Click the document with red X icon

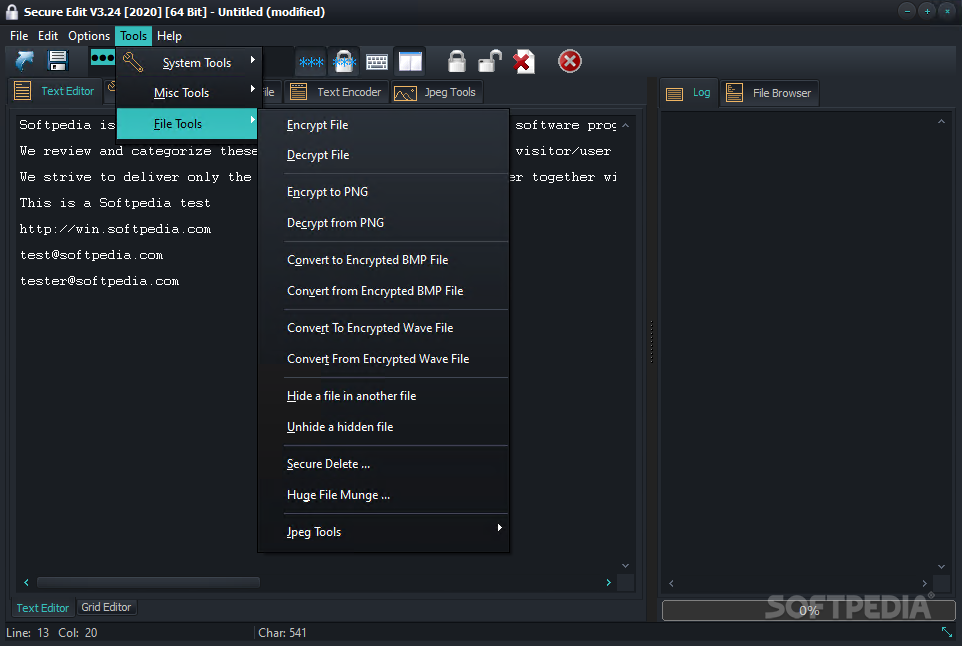click(x=523, y=61)
